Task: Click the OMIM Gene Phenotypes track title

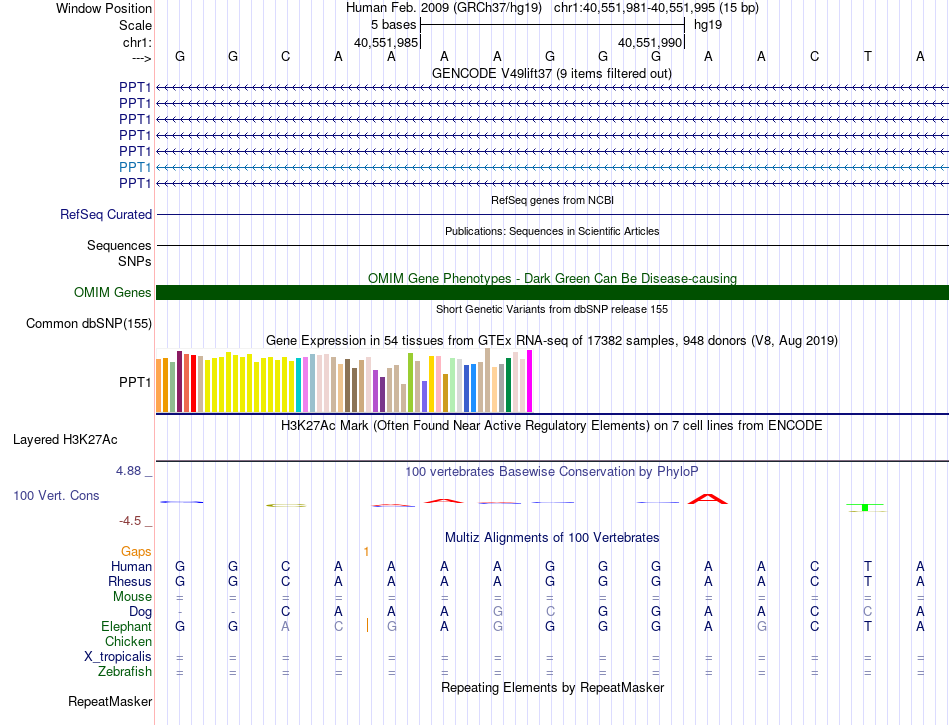Action: pos(552,278)
